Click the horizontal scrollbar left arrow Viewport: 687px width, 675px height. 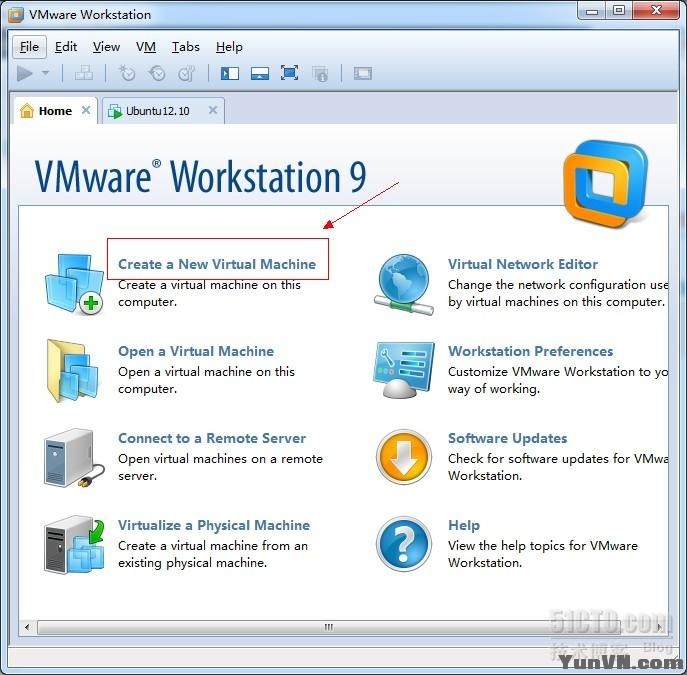27,627
